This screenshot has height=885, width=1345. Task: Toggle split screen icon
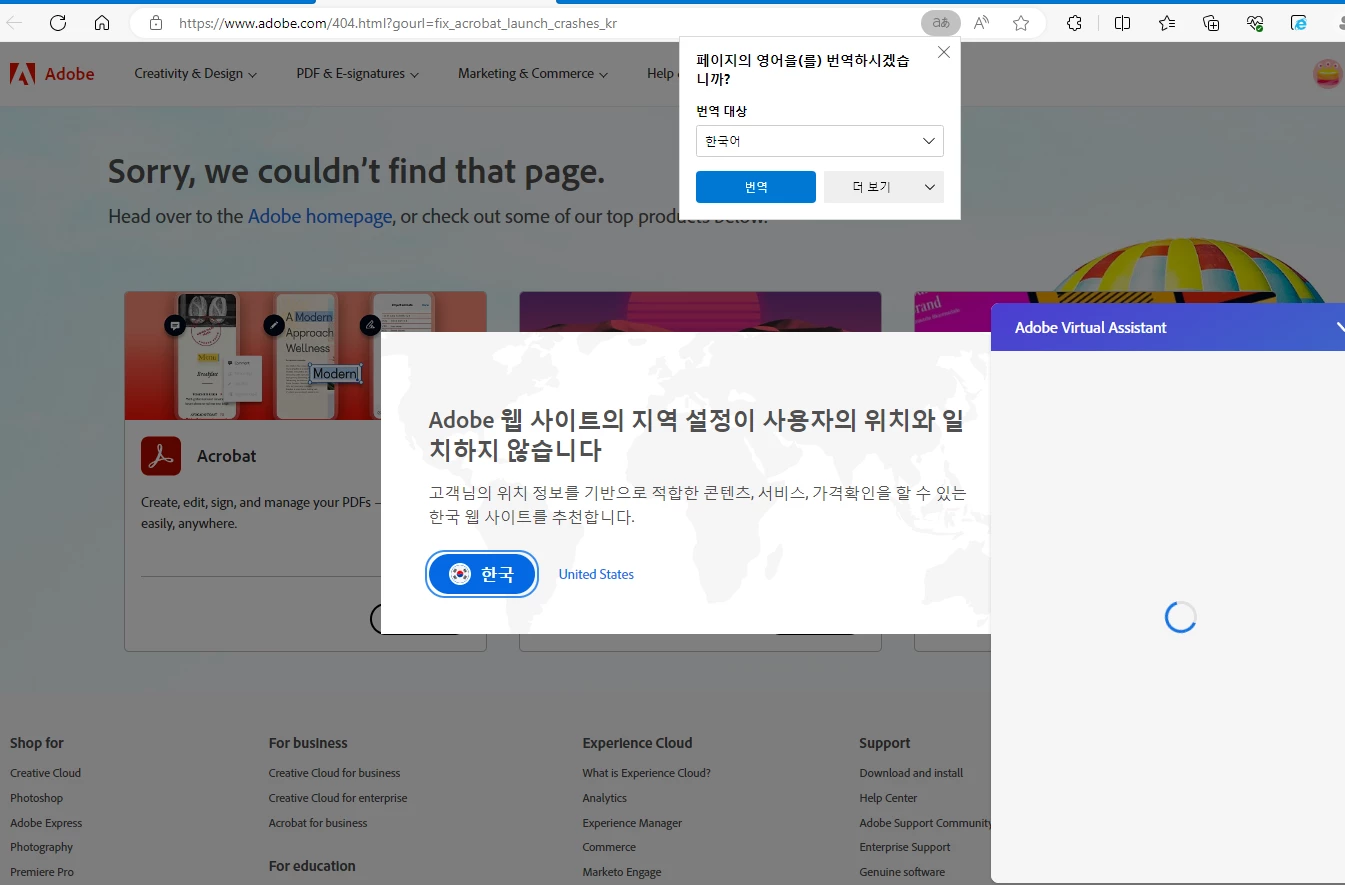point(1123,23)
